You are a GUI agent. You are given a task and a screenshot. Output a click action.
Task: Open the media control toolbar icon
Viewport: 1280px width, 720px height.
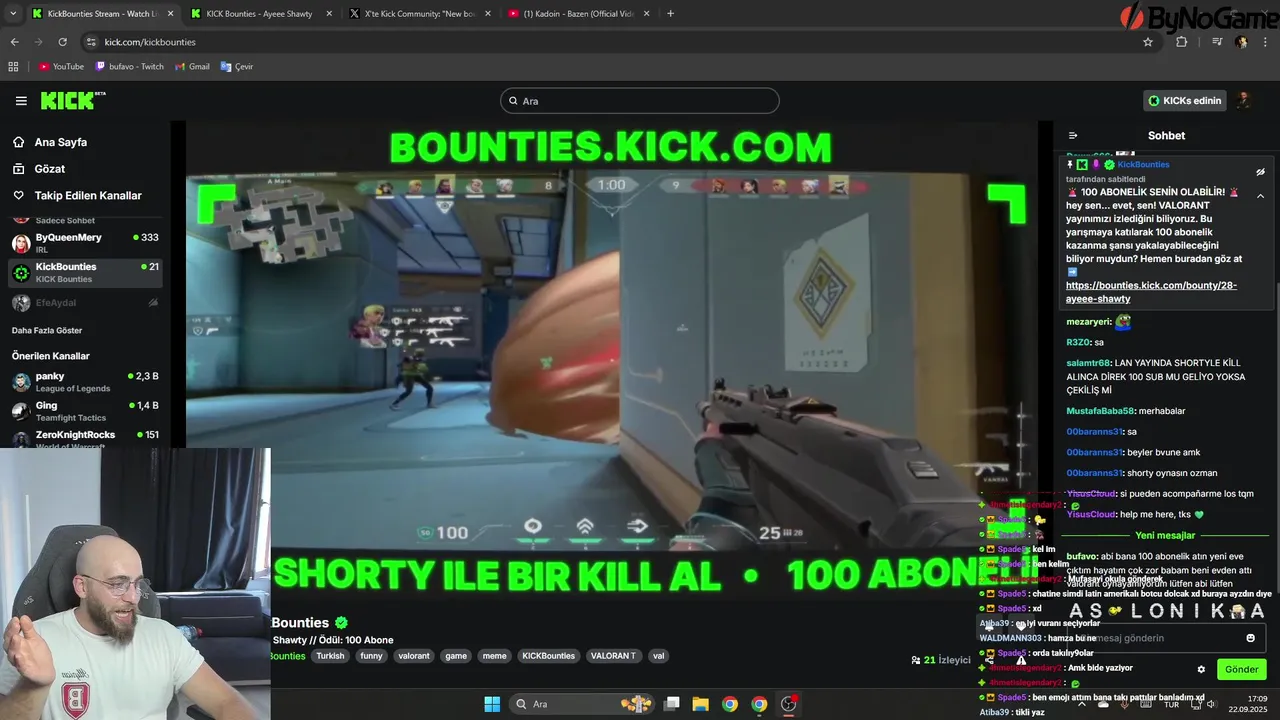click(x=1216, y=42)
